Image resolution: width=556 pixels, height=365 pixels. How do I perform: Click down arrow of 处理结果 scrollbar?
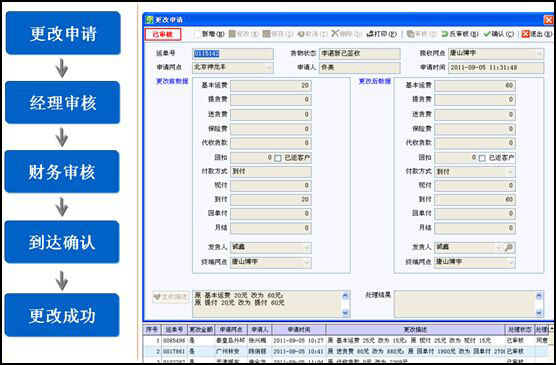coord(539,313)
